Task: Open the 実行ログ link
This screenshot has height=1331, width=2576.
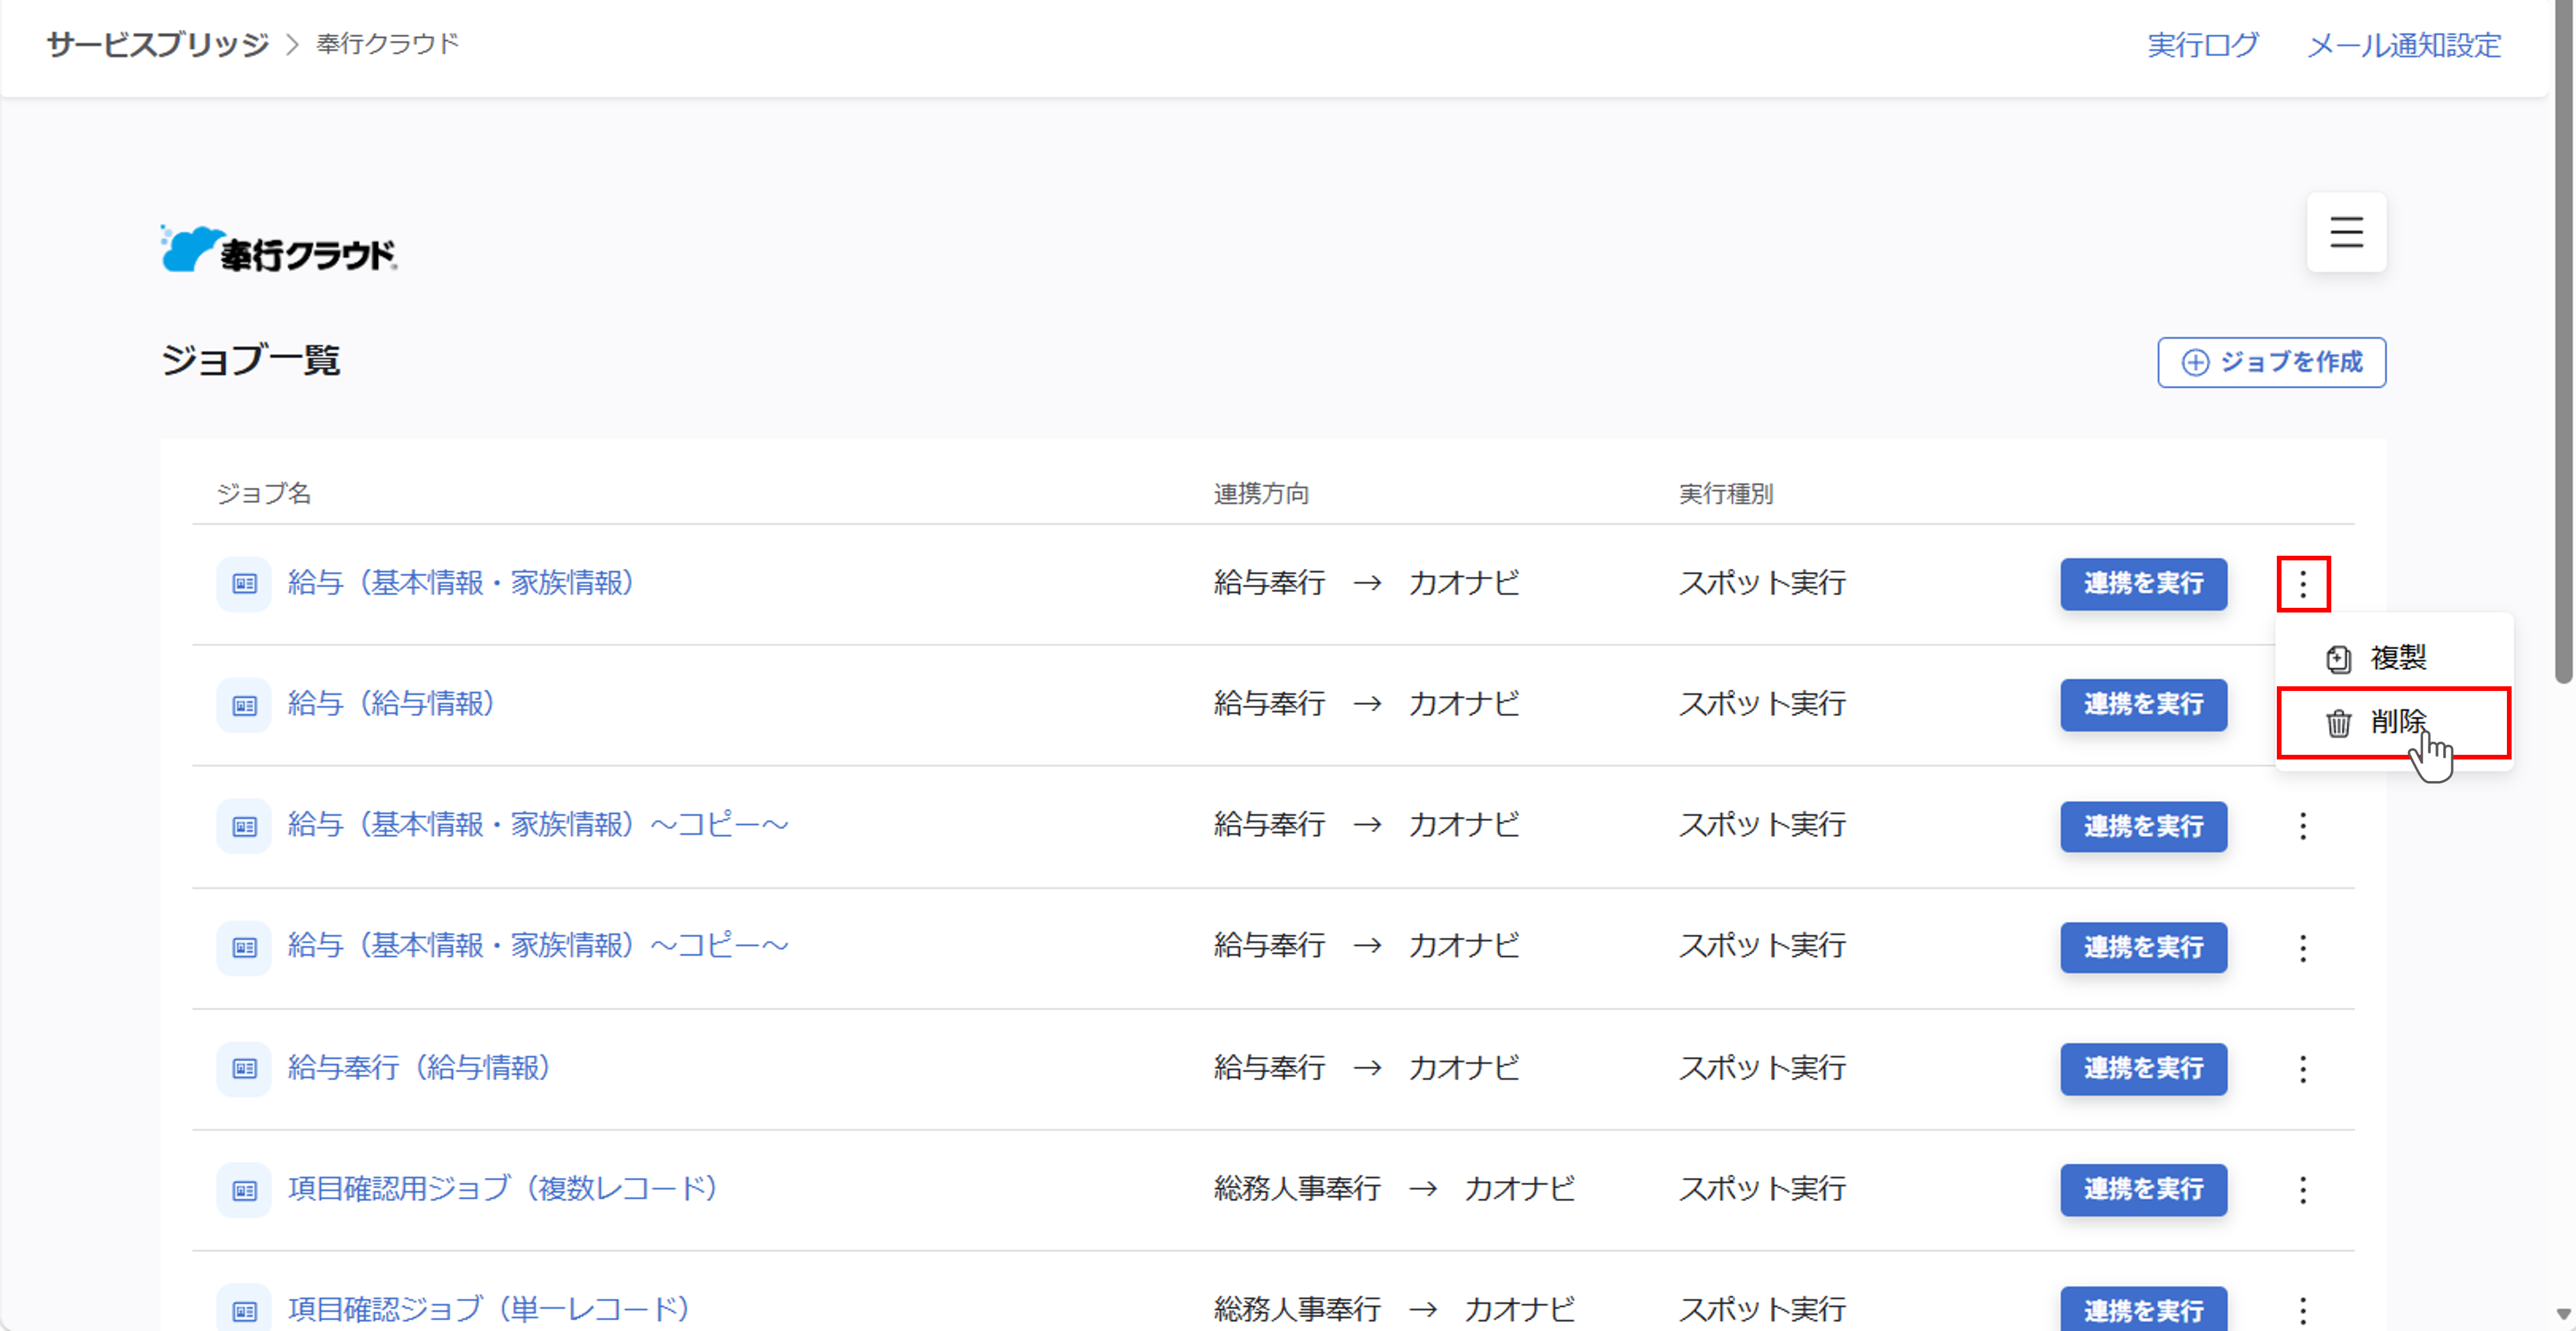Action: 2203,45
